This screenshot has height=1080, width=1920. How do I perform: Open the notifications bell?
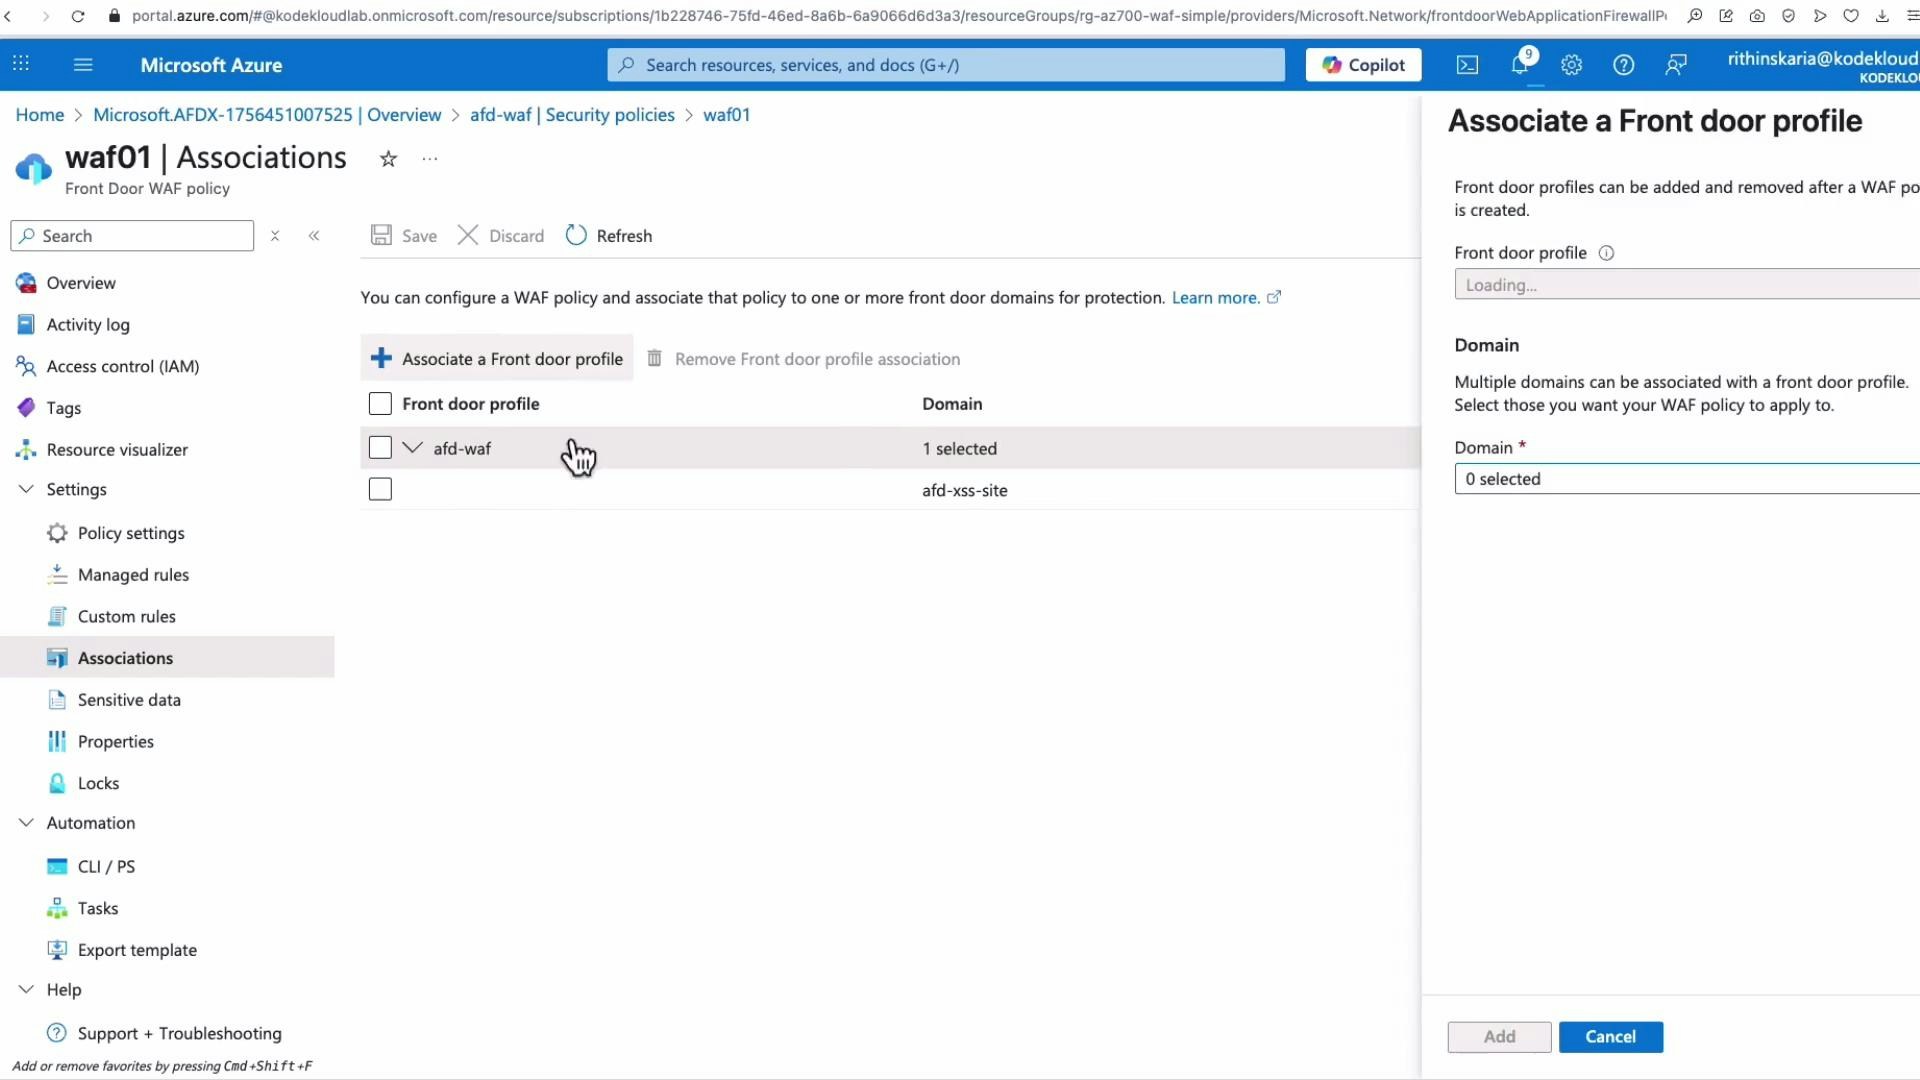(x=1520, y=64)
